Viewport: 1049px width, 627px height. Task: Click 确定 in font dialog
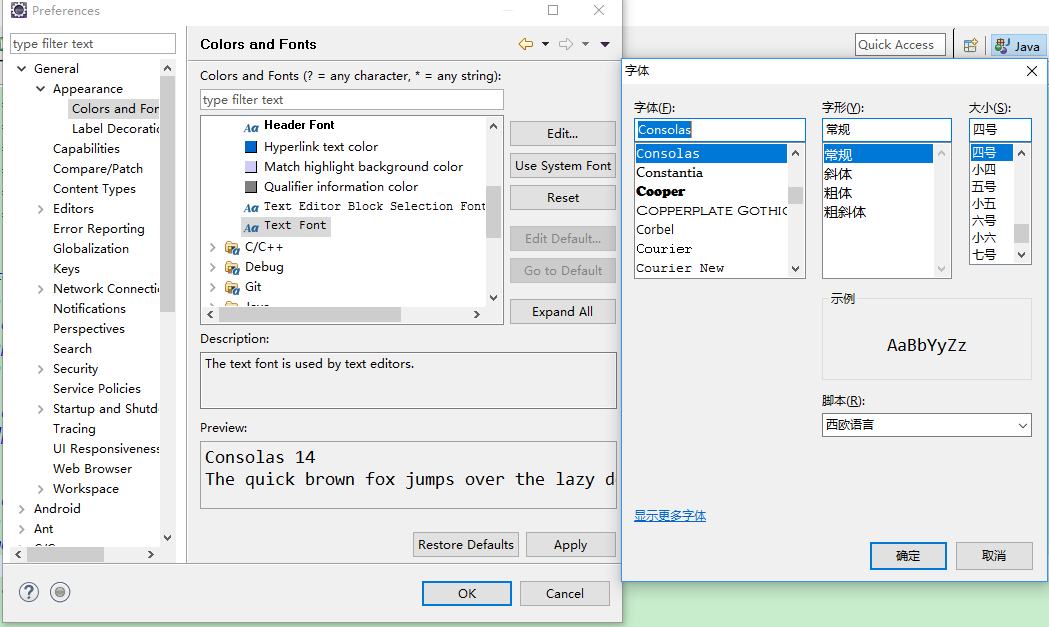[908, 555]
